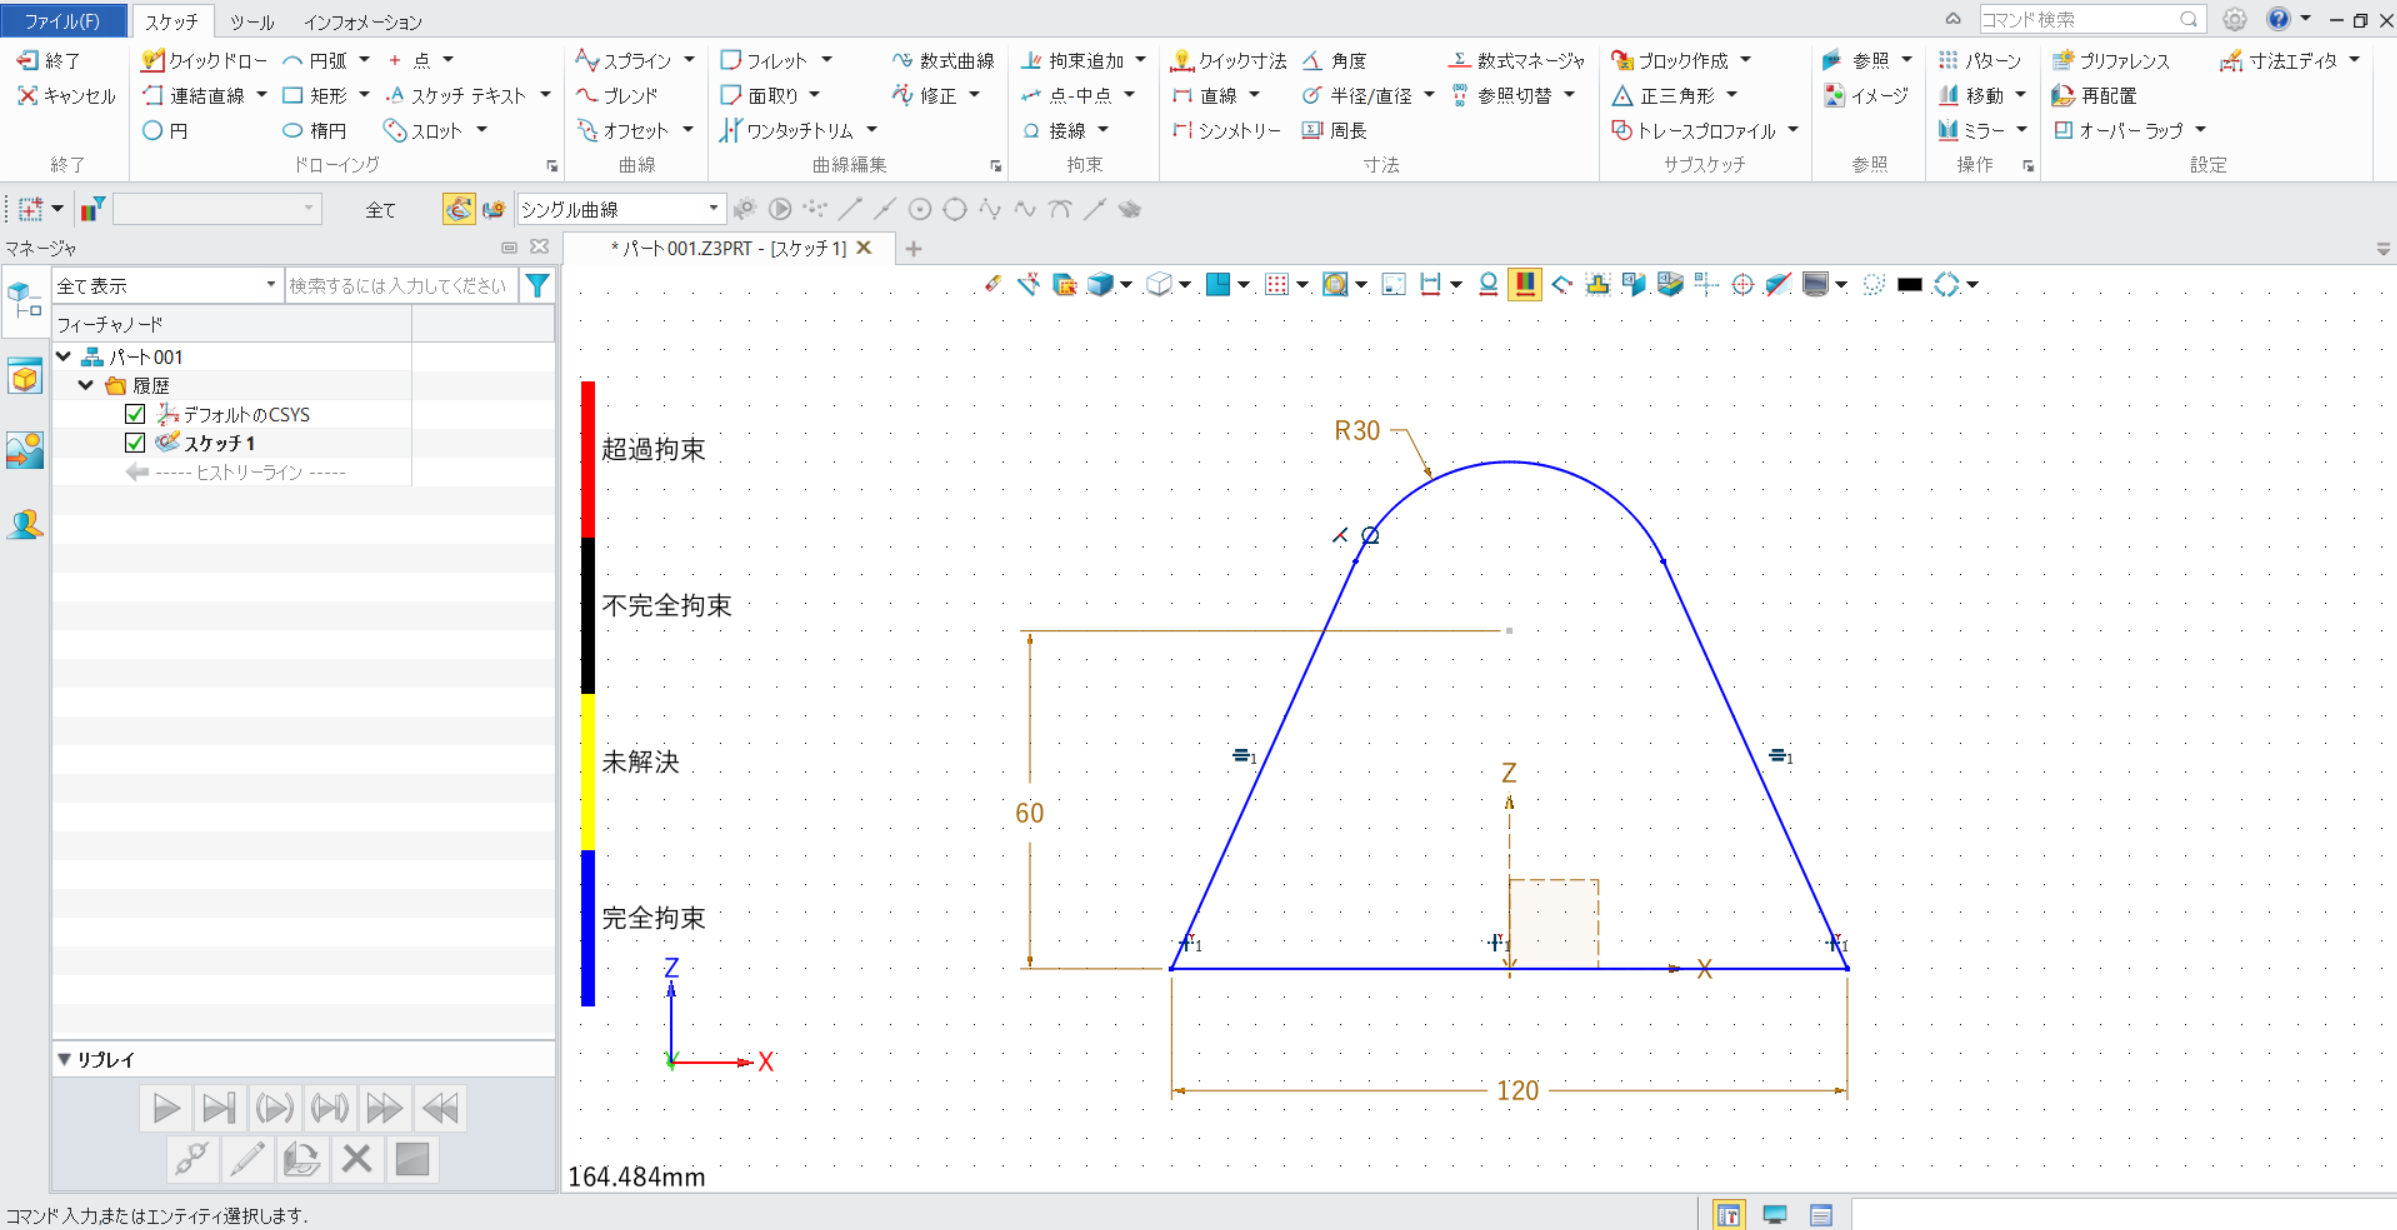2397x1230 pixels.
Task: Click the 検索するには入力してください search field
Action: coord(401,286)
